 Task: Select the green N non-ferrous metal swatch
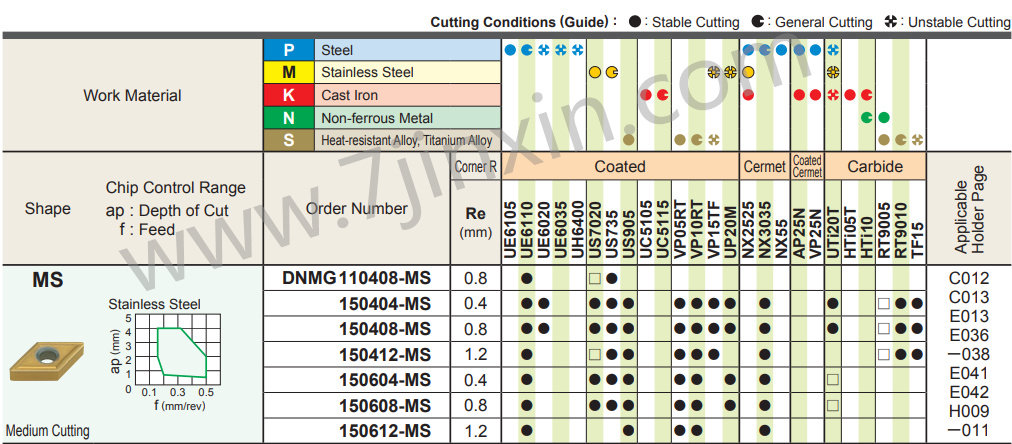pyautogui.click(x=288, y=117)
